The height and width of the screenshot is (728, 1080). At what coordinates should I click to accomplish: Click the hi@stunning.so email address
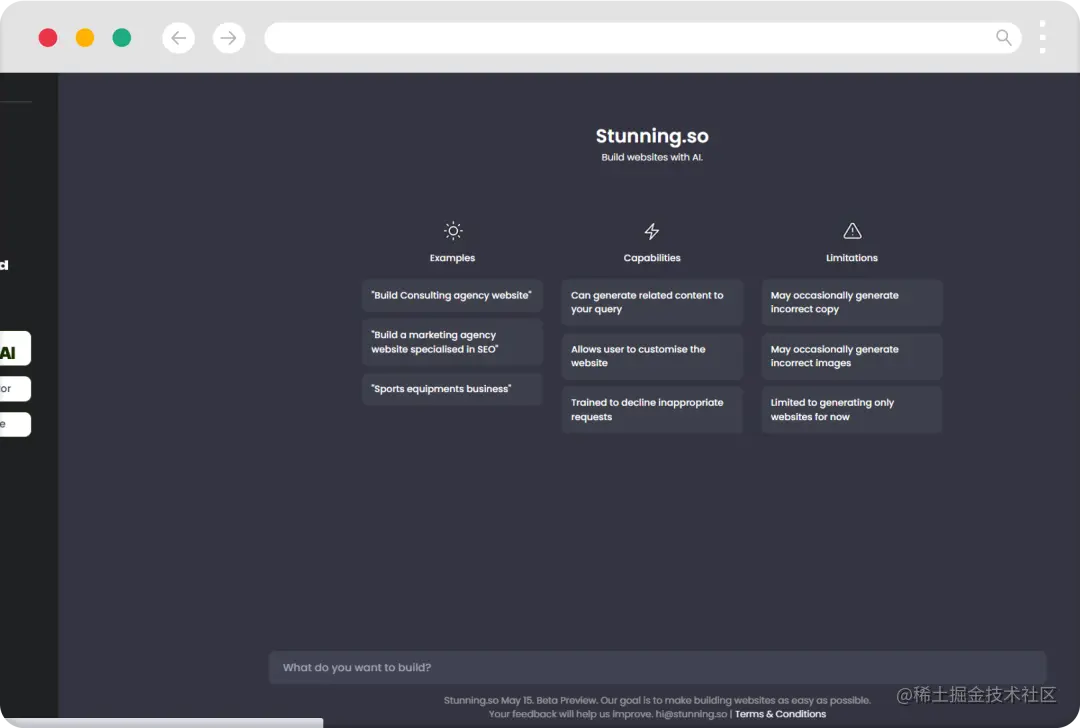(691, 714)
